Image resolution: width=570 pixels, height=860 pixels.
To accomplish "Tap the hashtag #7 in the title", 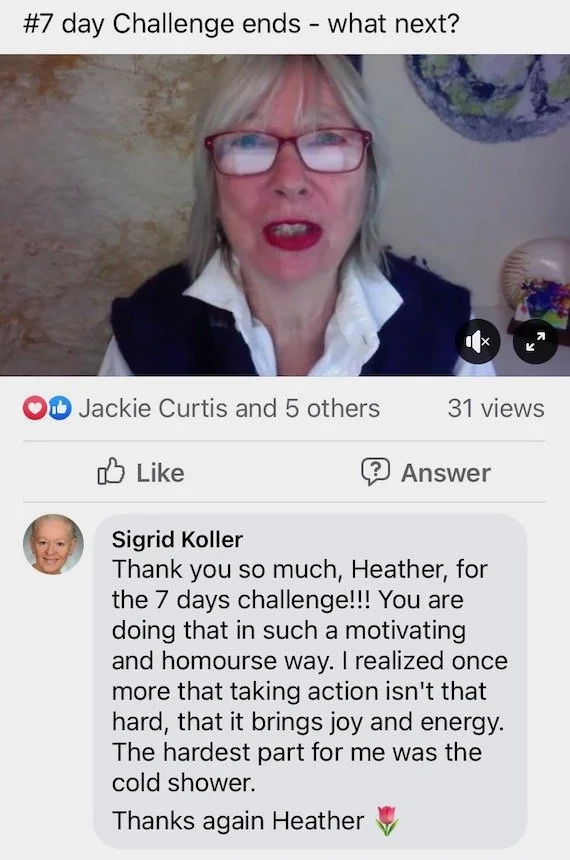I will pyautogui.click(x=39, y=24).
